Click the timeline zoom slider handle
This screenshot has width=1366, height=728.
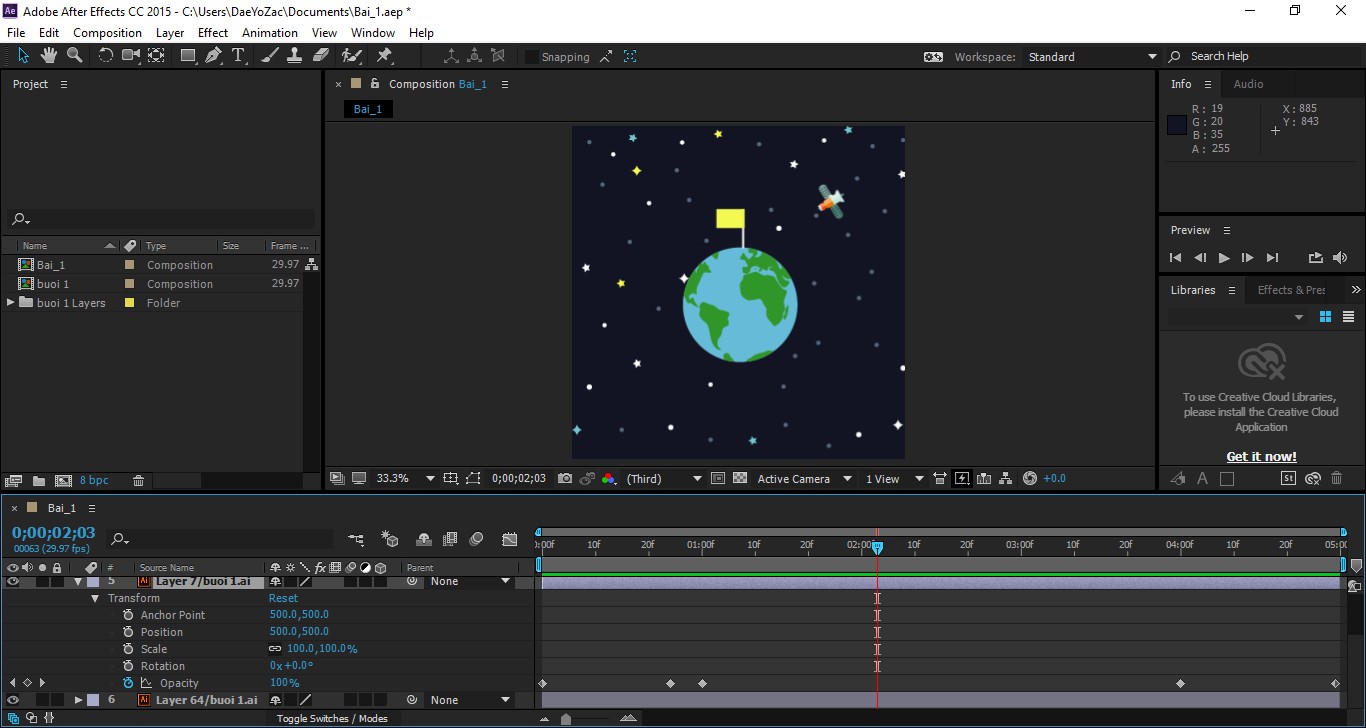566,719
